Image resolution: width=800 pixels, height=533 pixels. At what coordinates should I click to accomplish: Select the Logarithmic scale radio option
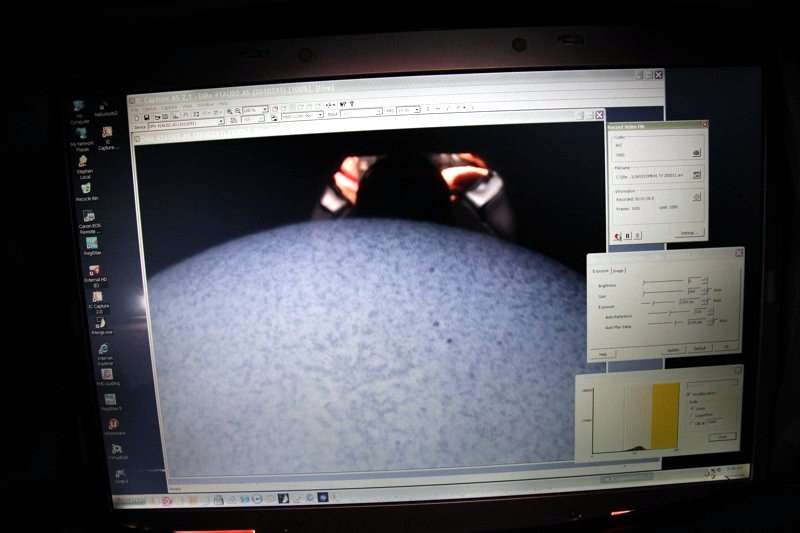[692, 415]
